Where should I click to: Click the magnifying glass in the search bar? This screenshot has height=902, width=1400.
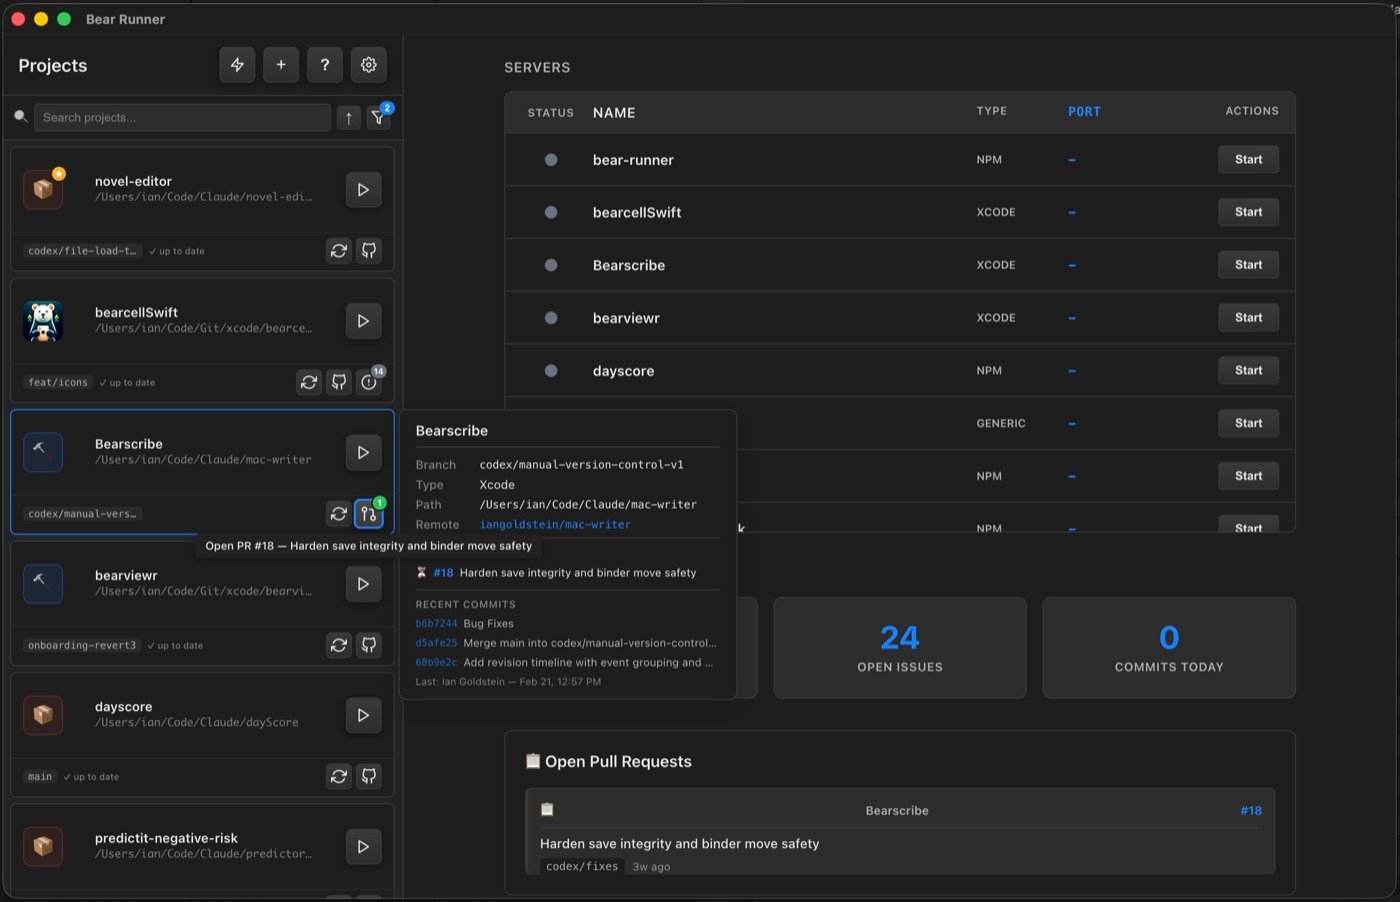point(20,117)
